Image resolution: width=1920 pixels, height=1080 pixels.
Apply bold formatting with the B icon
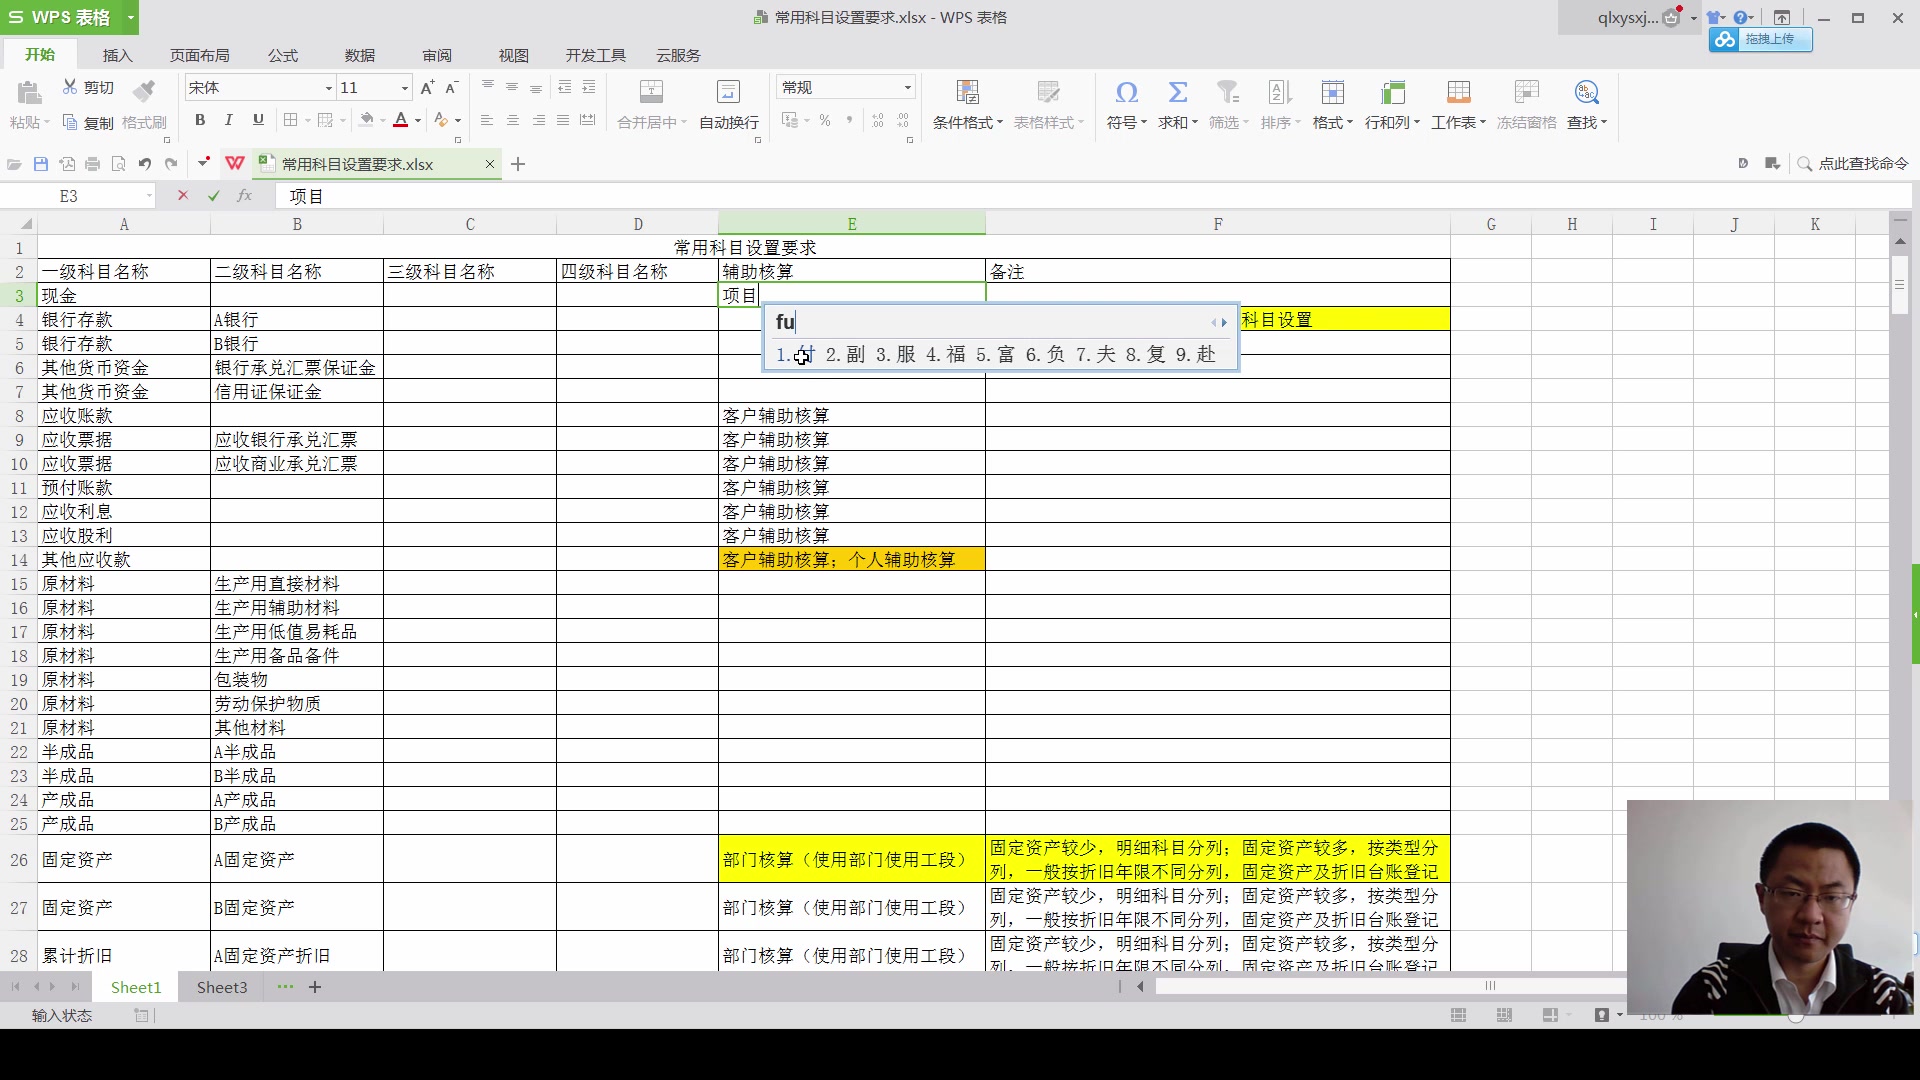pos(199,120)
